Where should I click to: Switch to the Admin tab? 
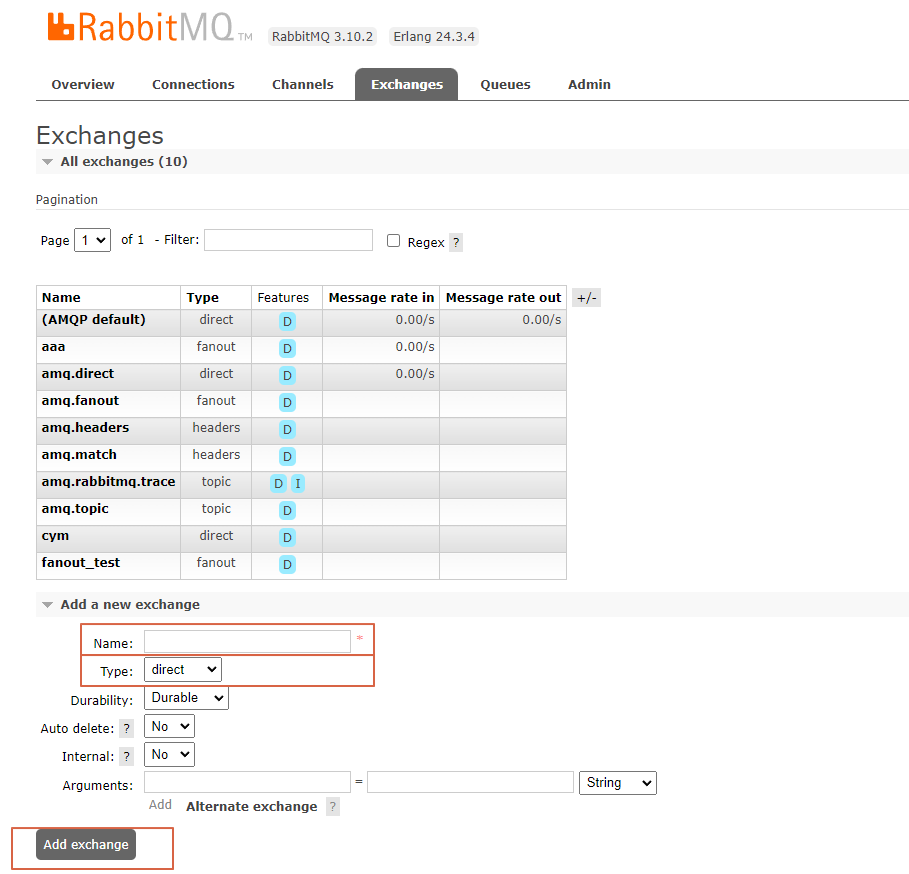(589, 85)
